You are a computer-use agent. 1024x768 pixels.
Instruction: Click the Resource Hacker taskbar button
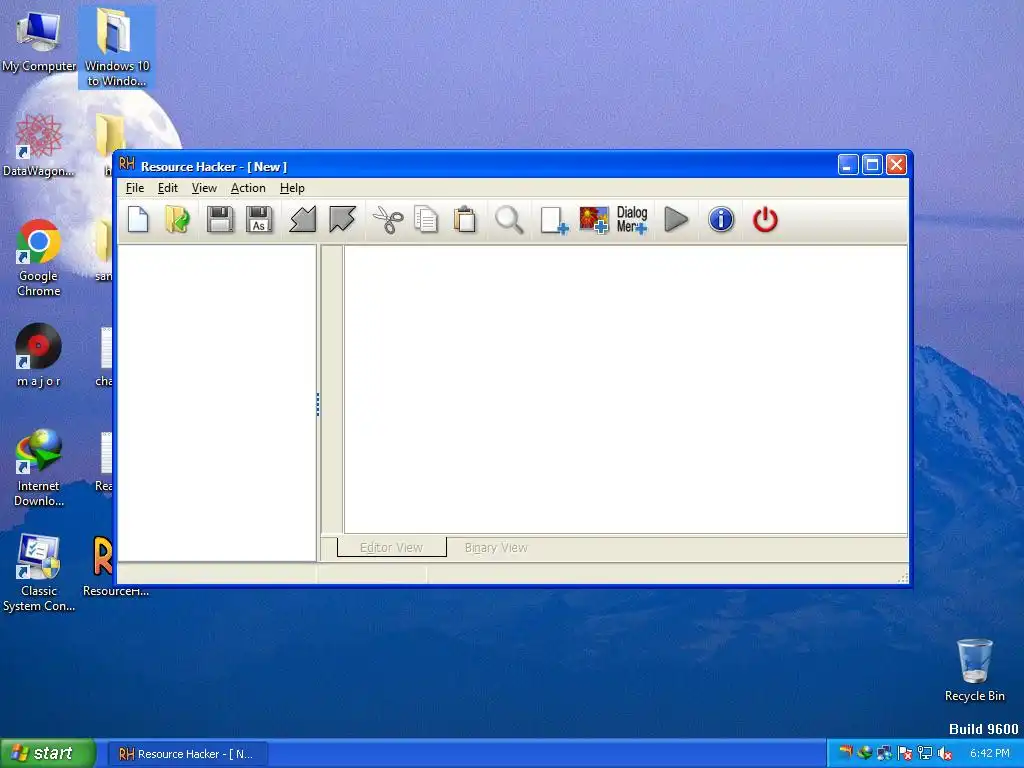click(x=187, y=754)
